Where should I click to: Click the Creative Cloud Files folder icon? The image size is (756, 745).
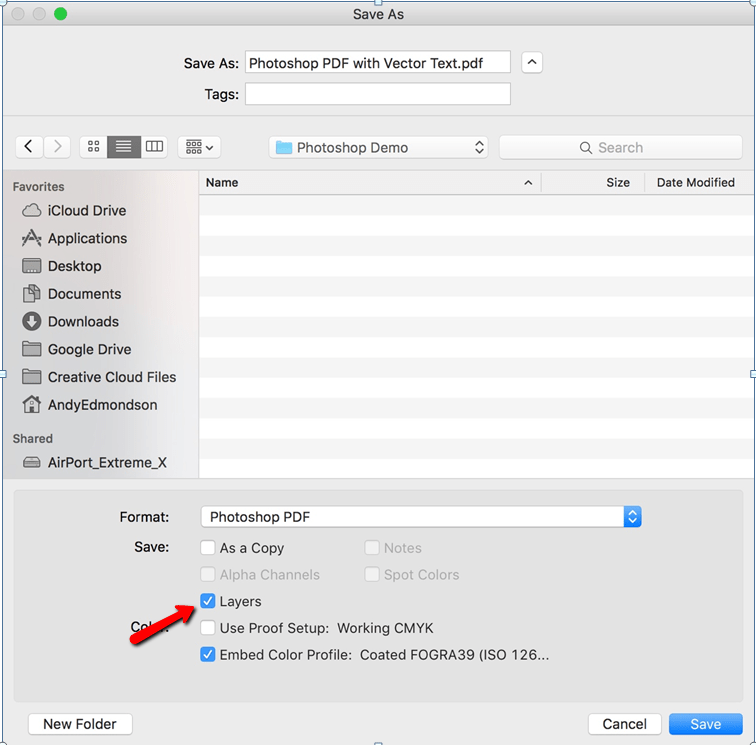(32, 376)
